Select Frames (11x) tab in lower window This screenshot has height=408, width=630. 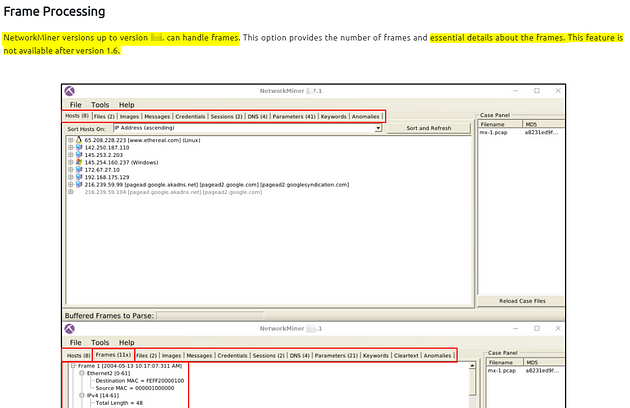tap(113, 355)
